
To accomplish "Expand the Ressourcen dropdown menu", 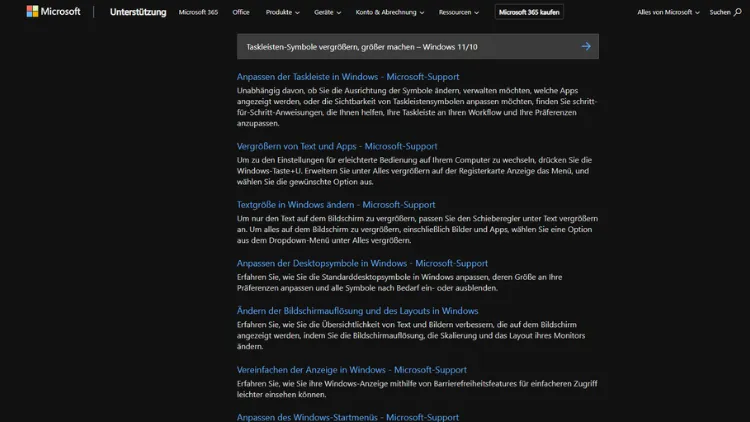I will click(458, 12).
